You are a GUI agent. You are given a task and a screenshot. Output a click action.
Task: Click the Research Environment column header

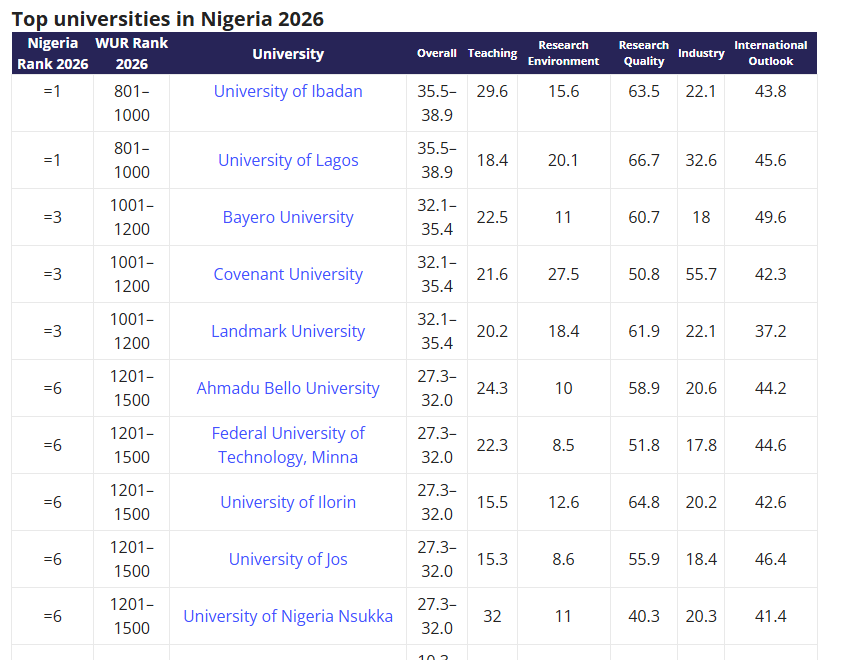pyautogui.click(x=563, y=53)
